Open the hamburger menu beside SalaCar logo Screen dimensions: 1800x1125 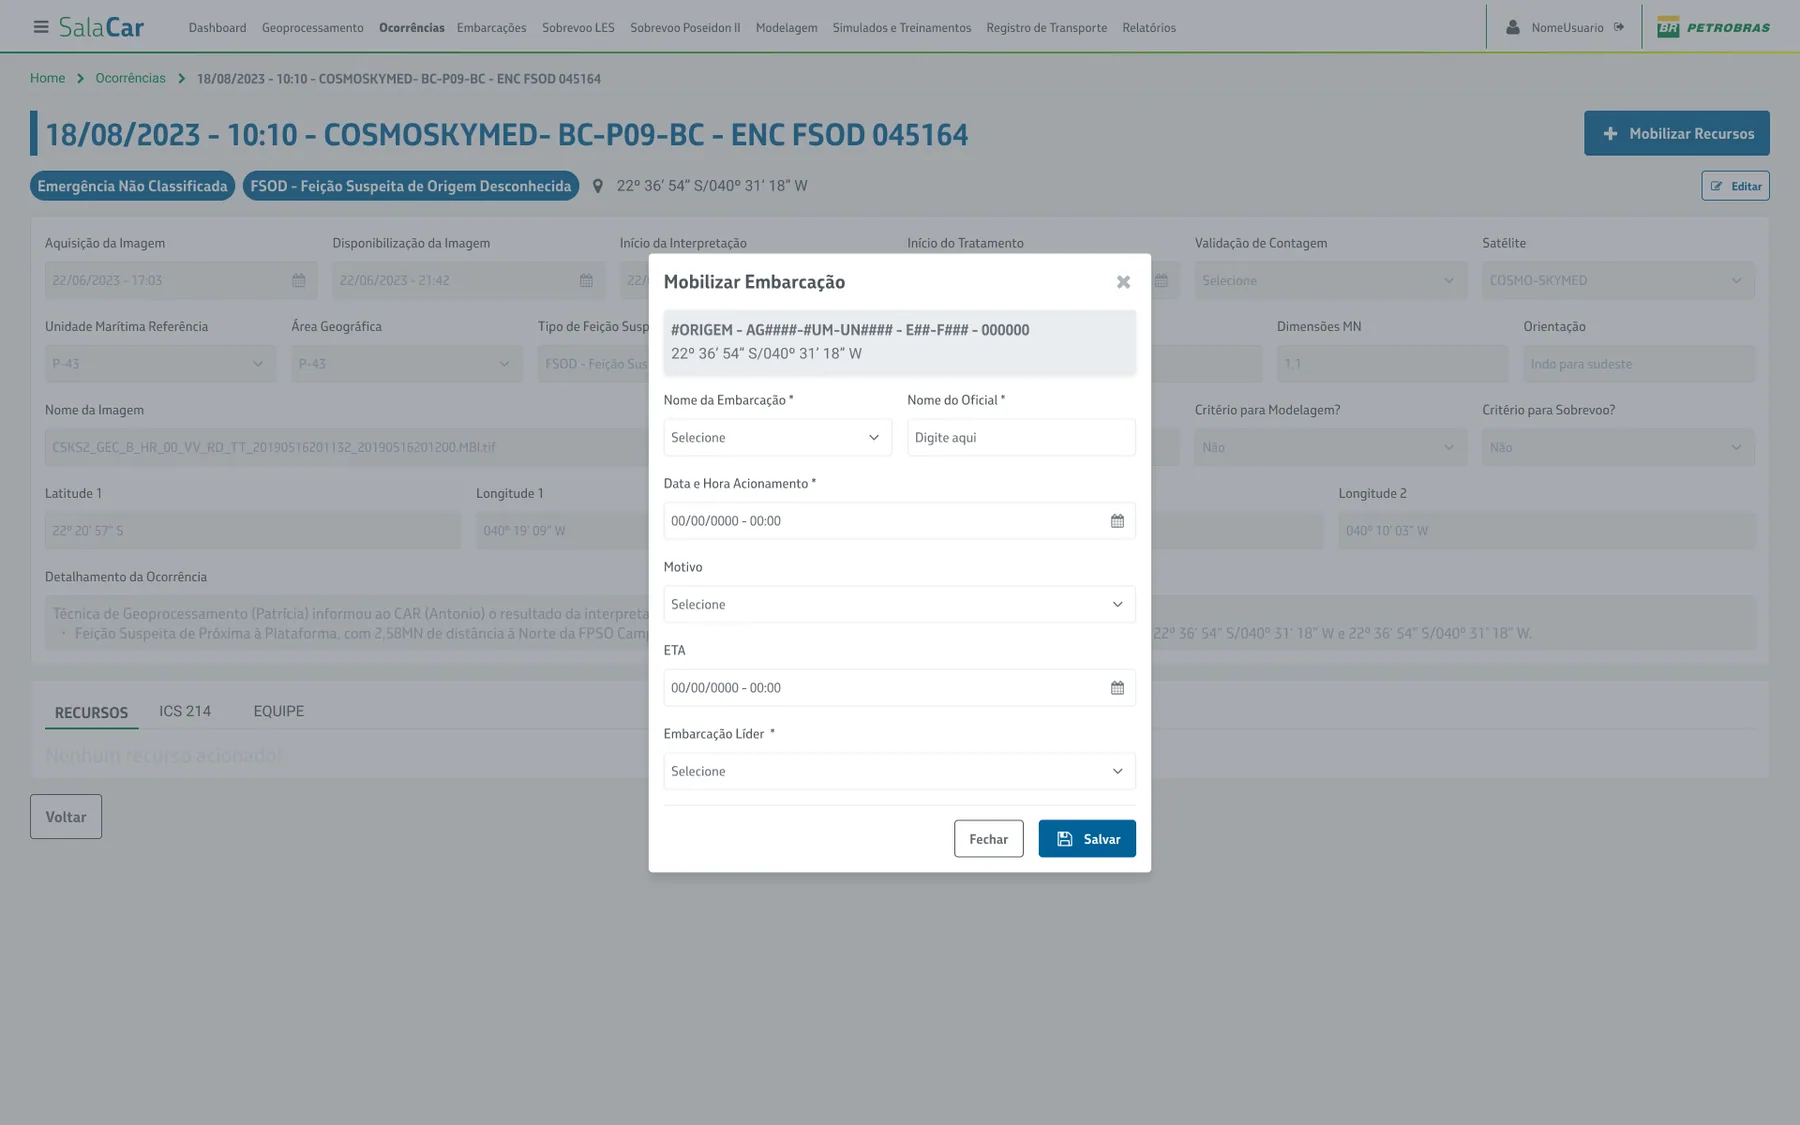click(41, 27)
